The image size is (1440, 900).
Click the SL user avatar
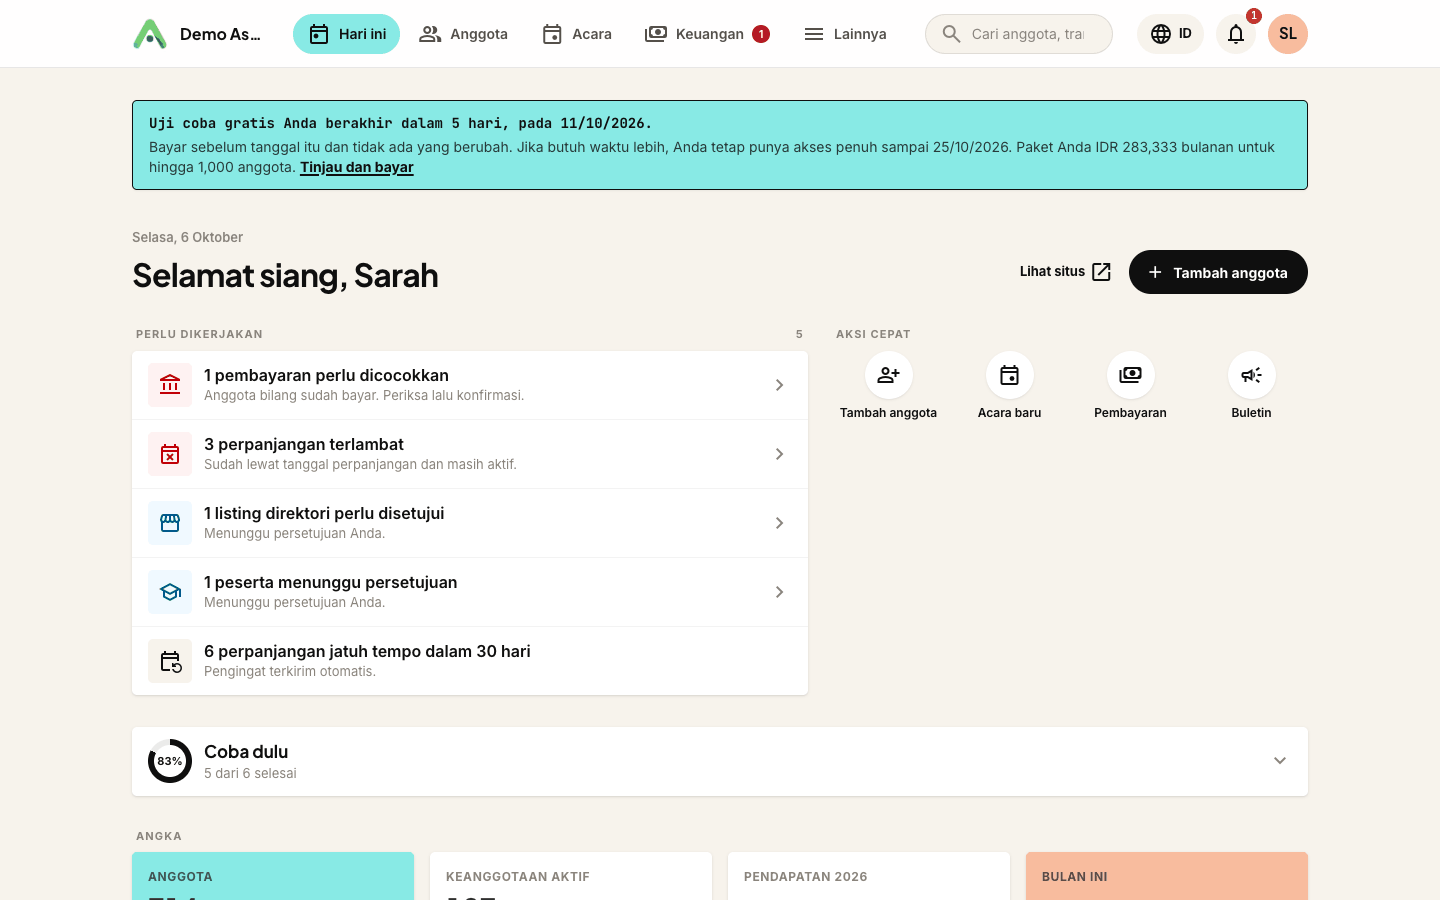click(x=1288, y=34)
